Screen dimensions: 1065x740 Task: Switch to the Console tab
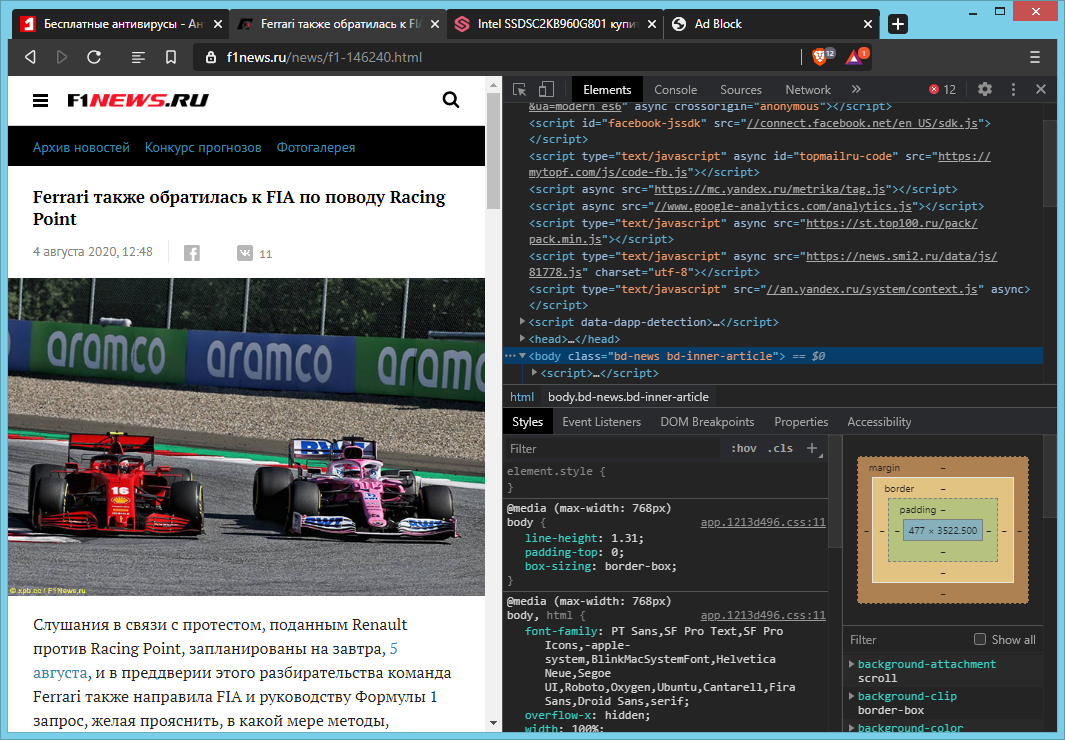click(676, 89)
